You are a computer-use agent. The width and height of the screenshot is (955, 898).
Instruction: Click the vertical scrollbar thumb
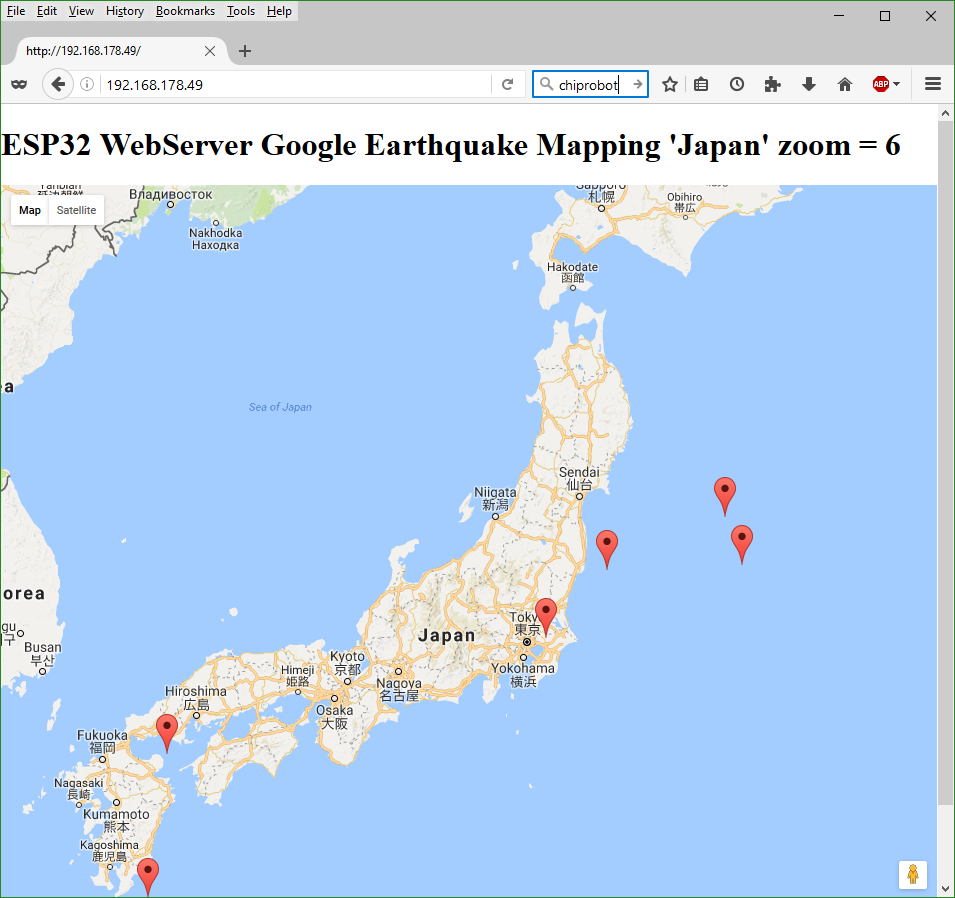[945, 463]
